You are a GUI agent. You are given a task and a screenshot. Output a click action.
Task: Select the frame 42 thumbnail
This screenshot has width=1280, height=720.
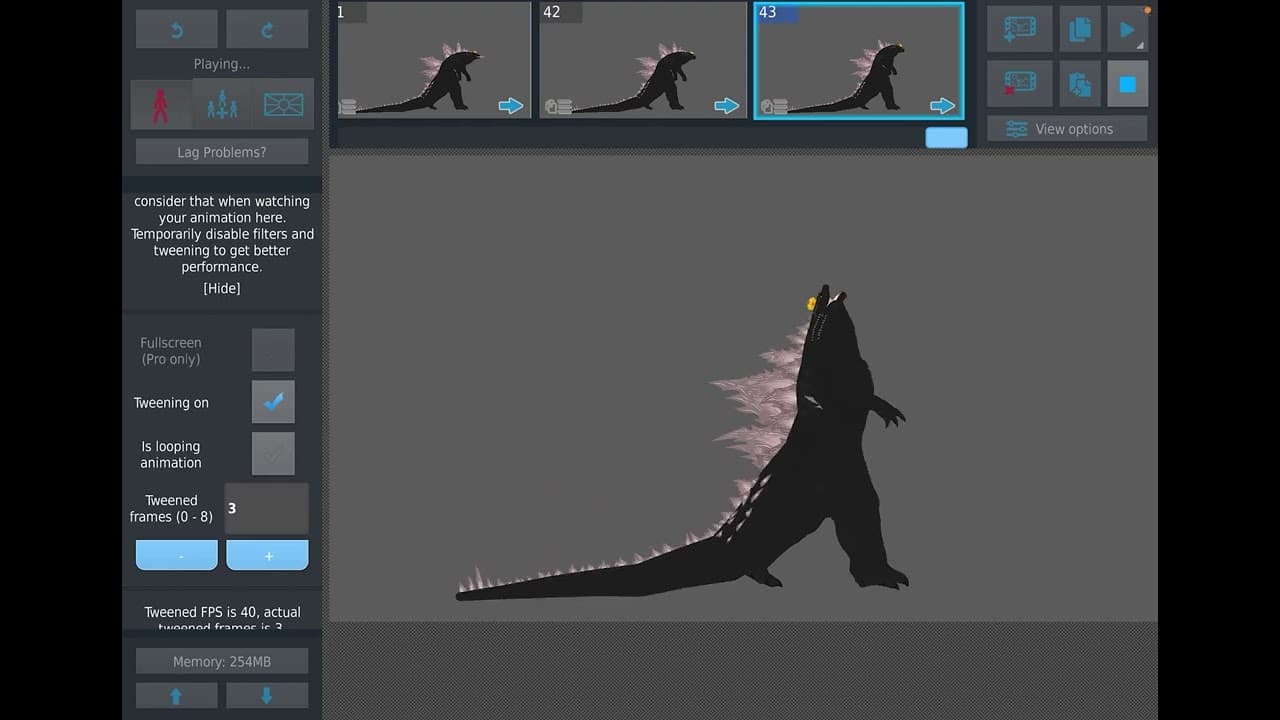[x=643, y=60]
